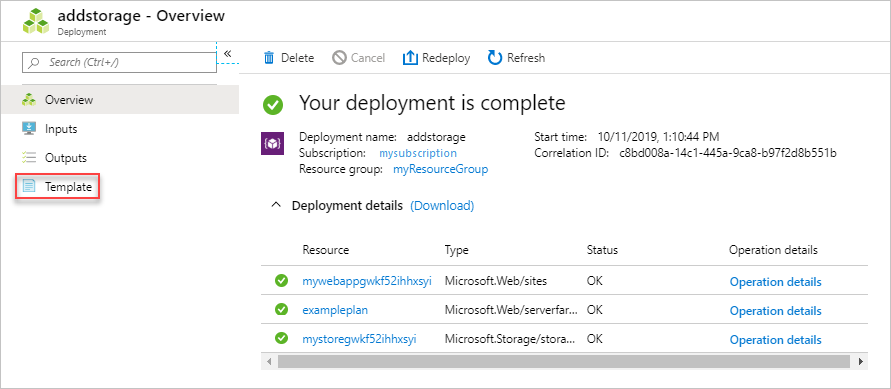Click the Status column header
Viewport: 891px width, 389px height.
(602, 250)
